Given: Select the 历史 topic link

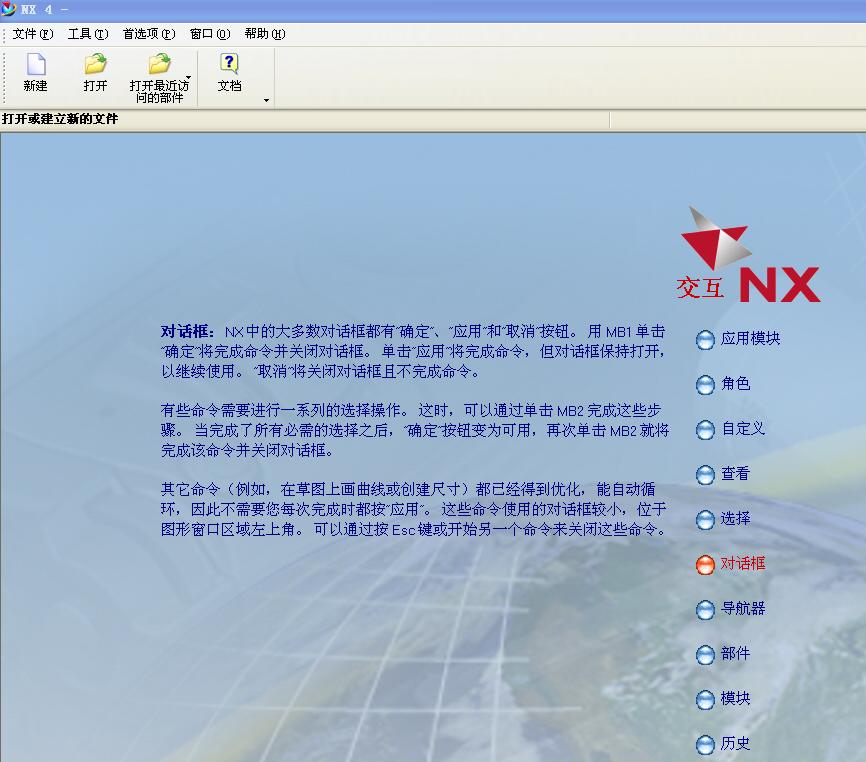Looking at the screenshot, I should point(736,743).
